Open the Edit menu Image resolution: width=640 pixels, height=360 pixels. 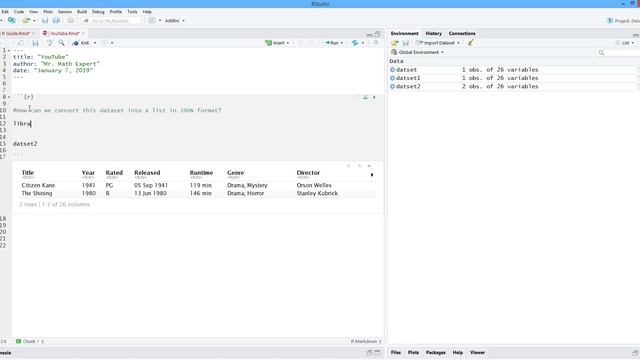(x=5, y=12)
